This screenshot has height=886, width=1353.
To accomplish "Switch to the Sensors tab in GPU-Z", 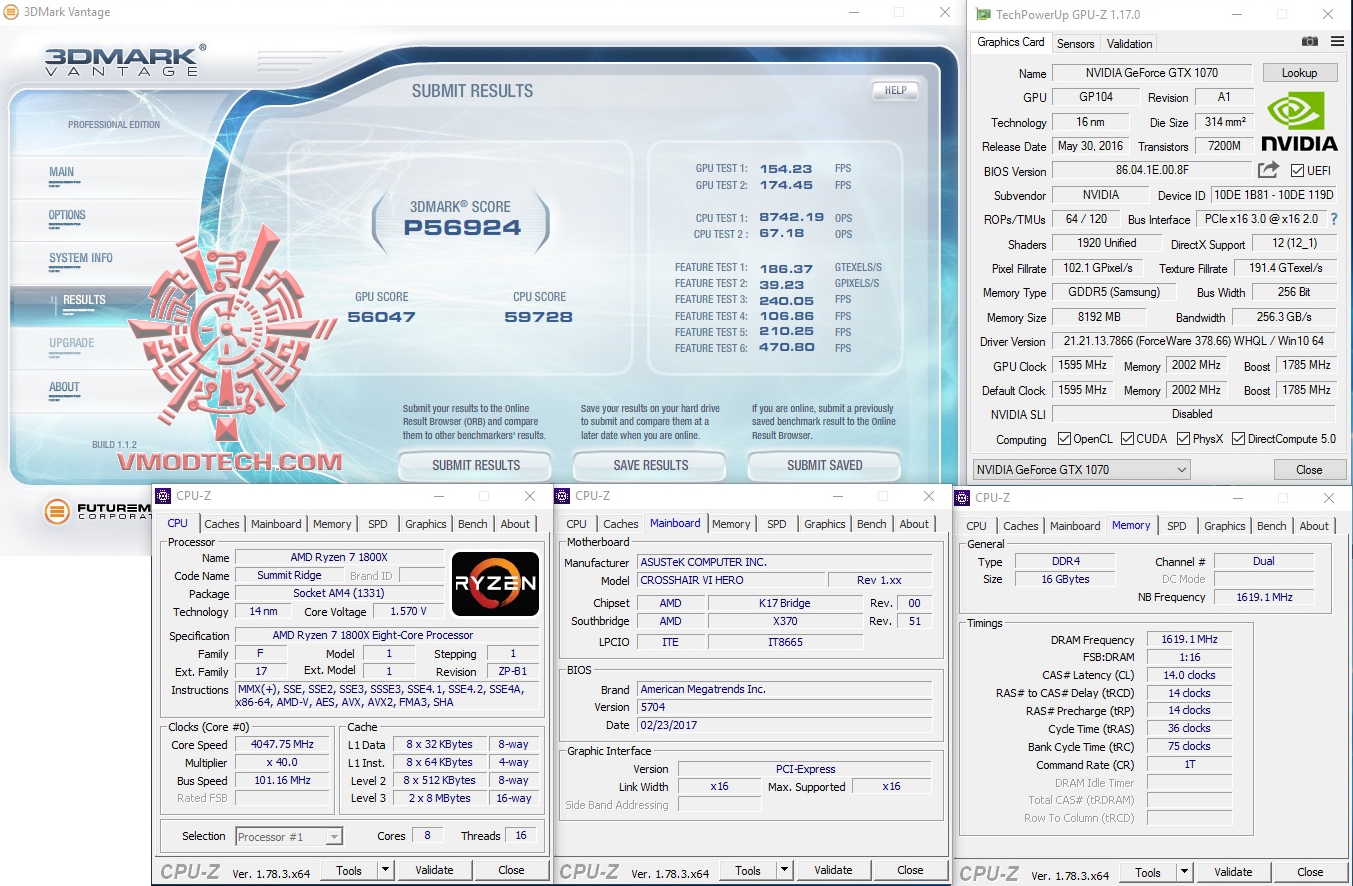I will 1075,43.
